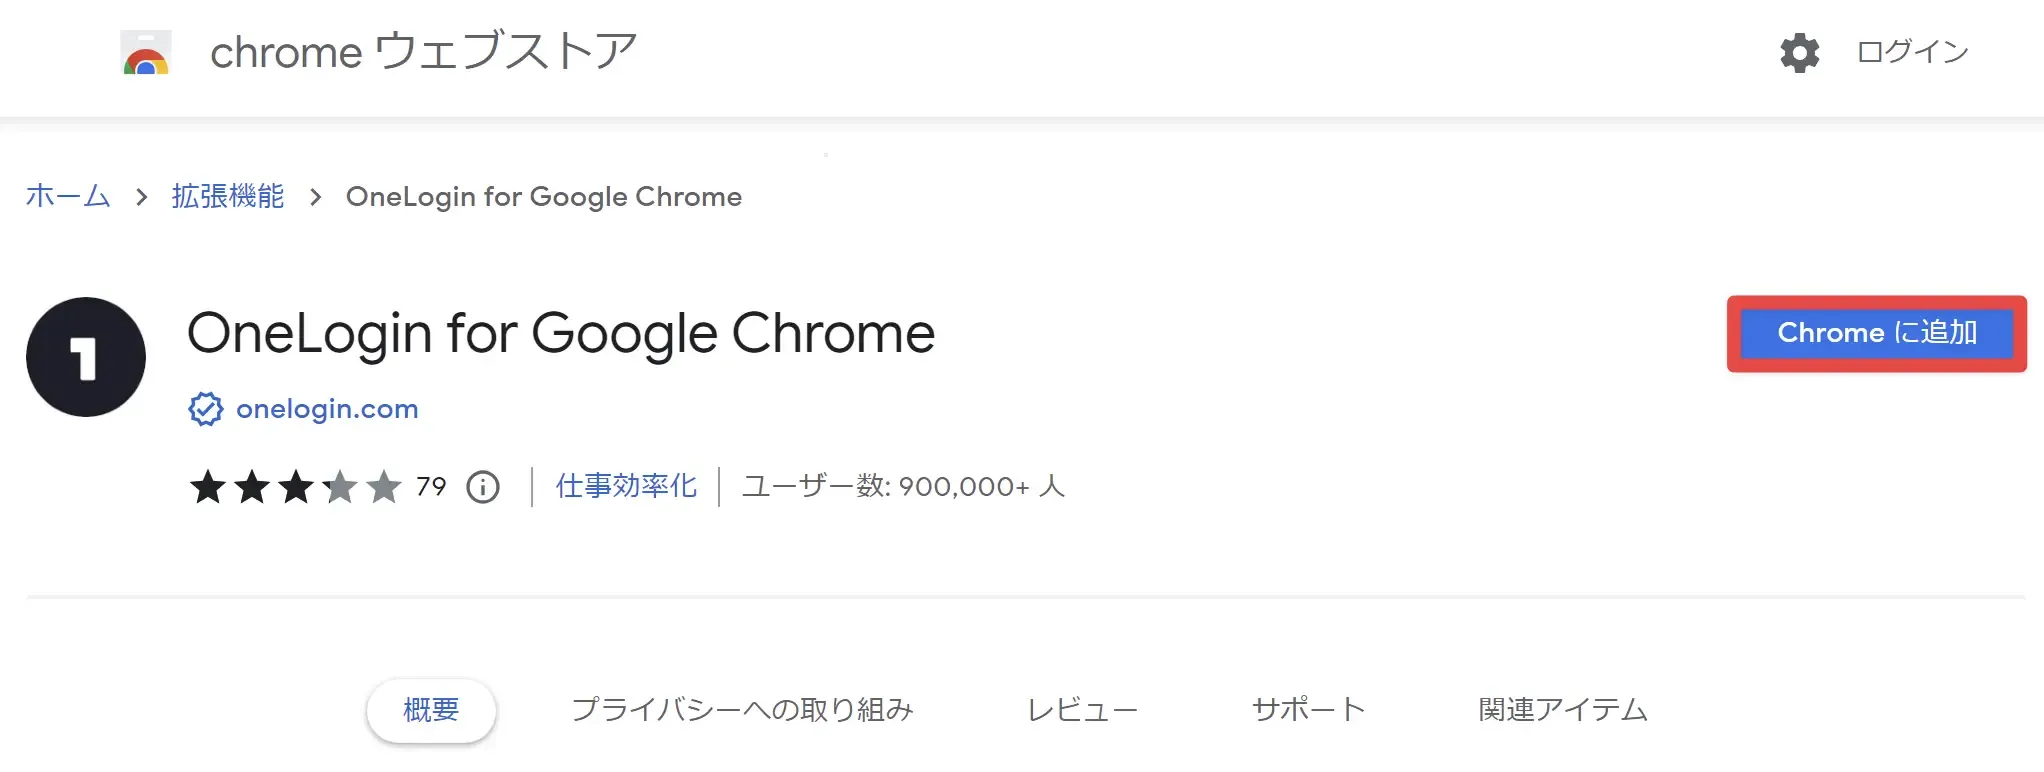The image size is (2044, 772).
Task: Click the Chrome に追加 button
Action: coord(1876,334)
